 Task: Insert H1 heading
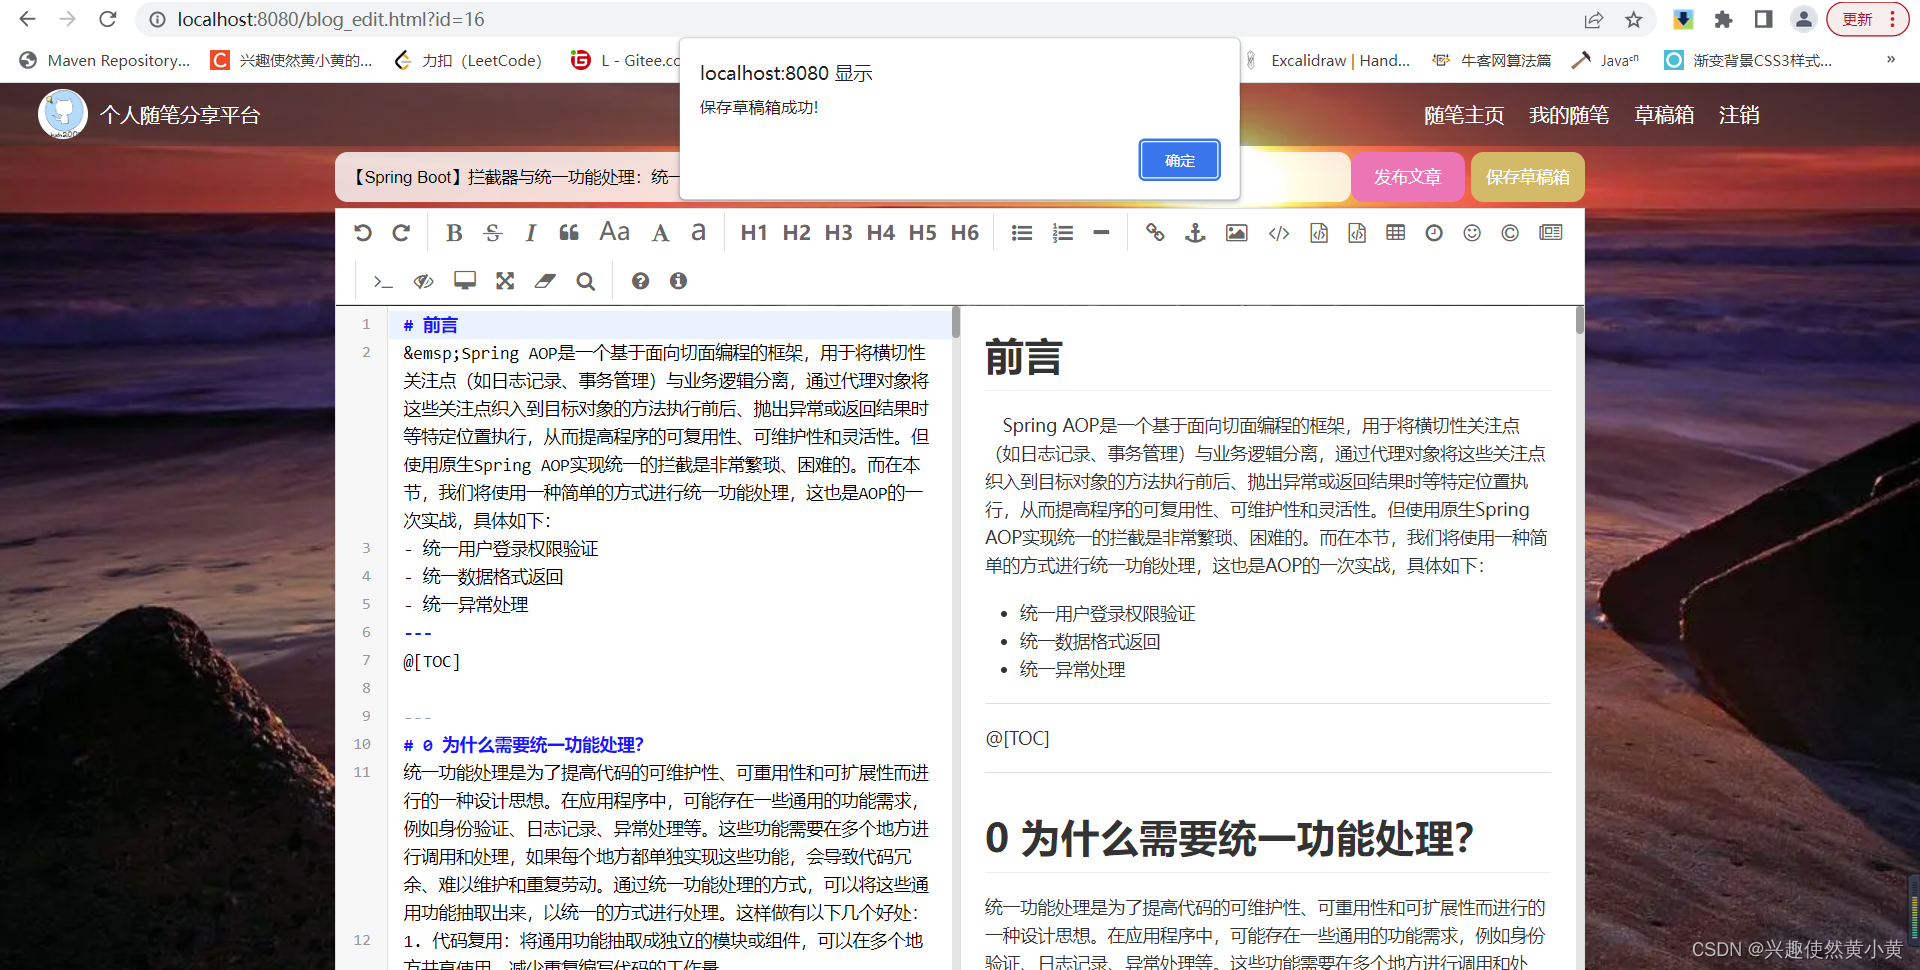tap(754, 233)
